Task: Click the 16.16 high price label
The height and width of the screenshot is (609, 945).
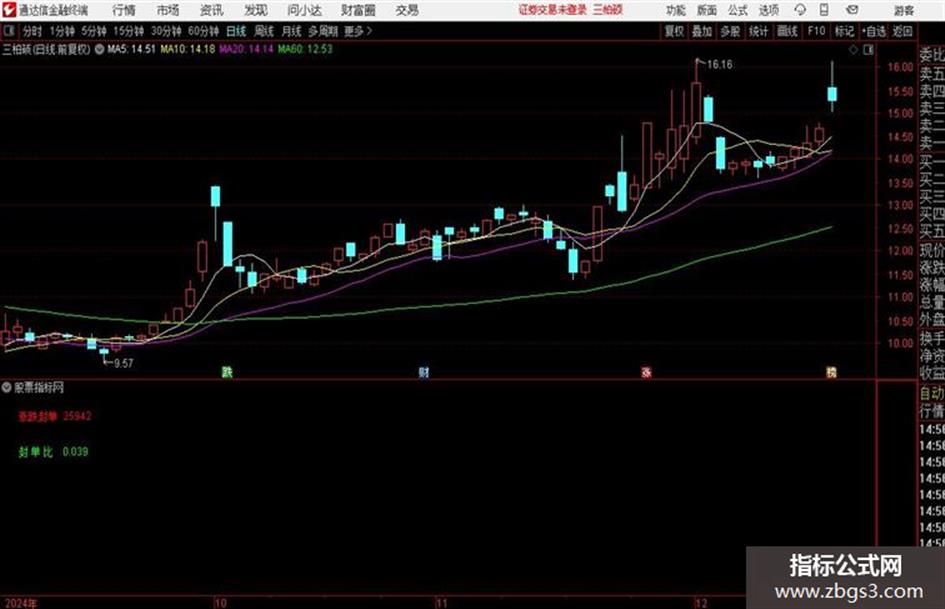Action: point(720,65)
